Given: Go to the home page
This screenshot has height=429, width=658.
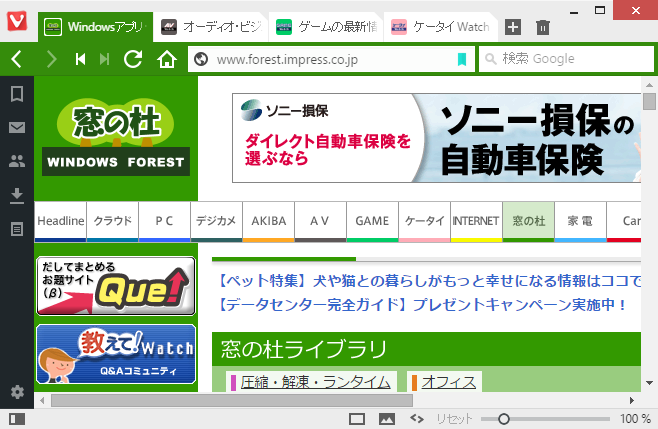Looking at the screenshot, I should pos(167,59).
